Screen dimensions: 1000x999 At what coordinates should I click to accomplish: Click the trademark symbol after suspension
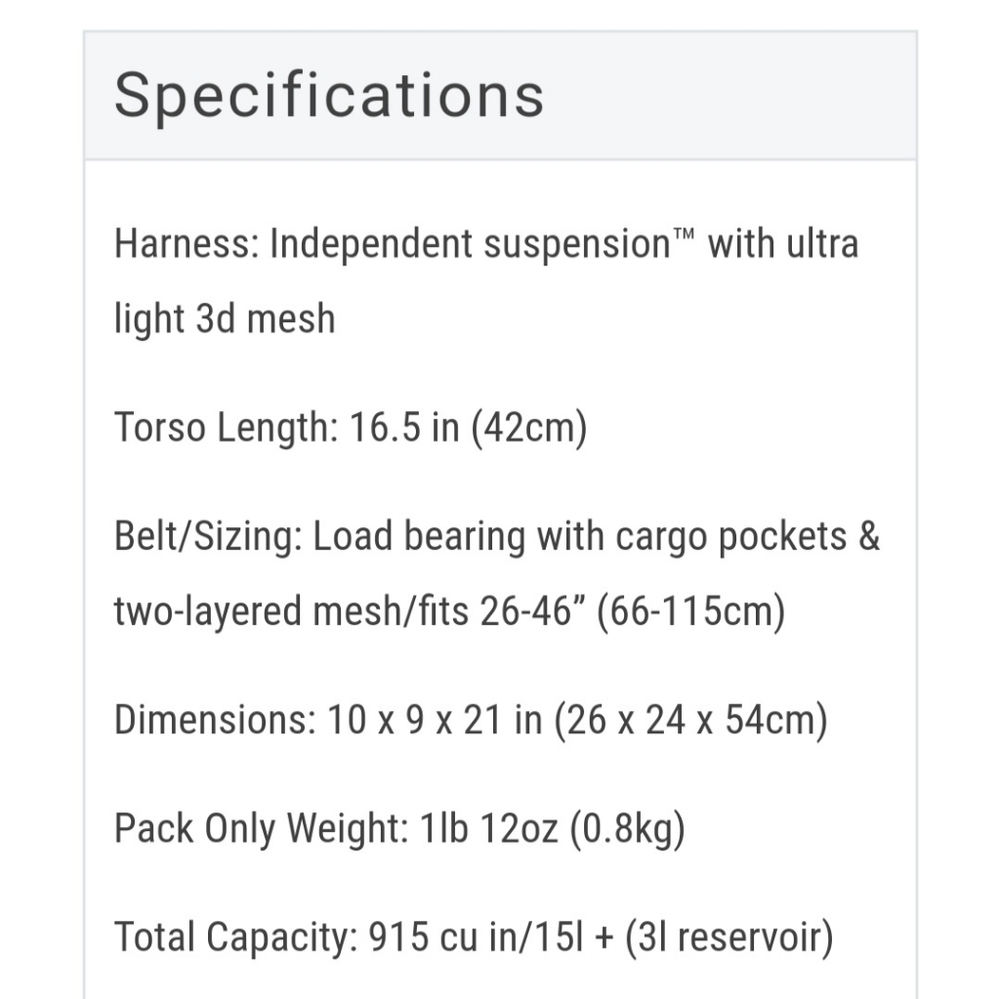click(683, 235)
